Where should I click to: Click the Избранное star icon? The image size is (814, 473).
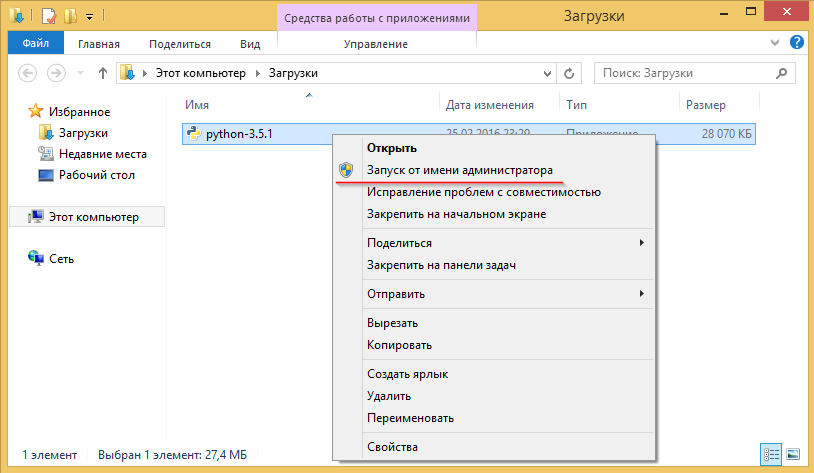click(x=35, y=111)
